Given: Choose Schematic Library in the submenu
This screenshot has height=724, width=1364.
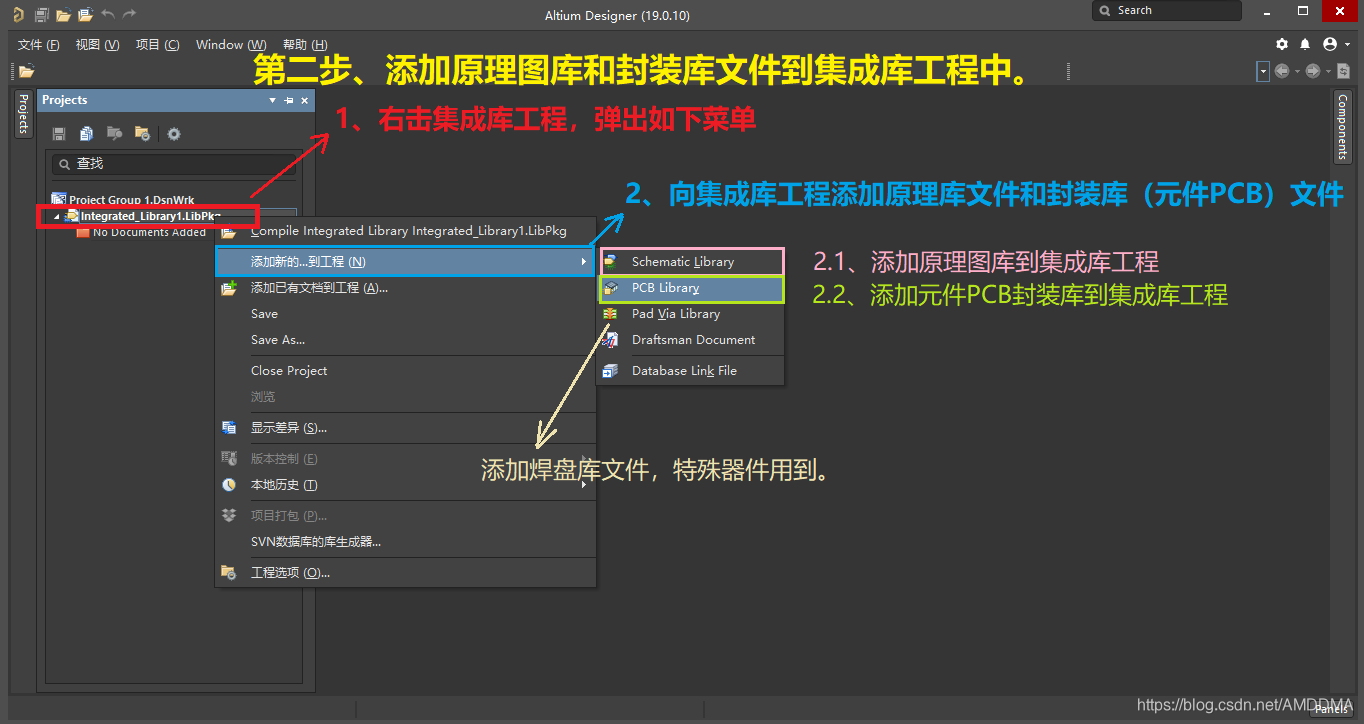Looking at the screenshot, I should click(x=682, y=262).
